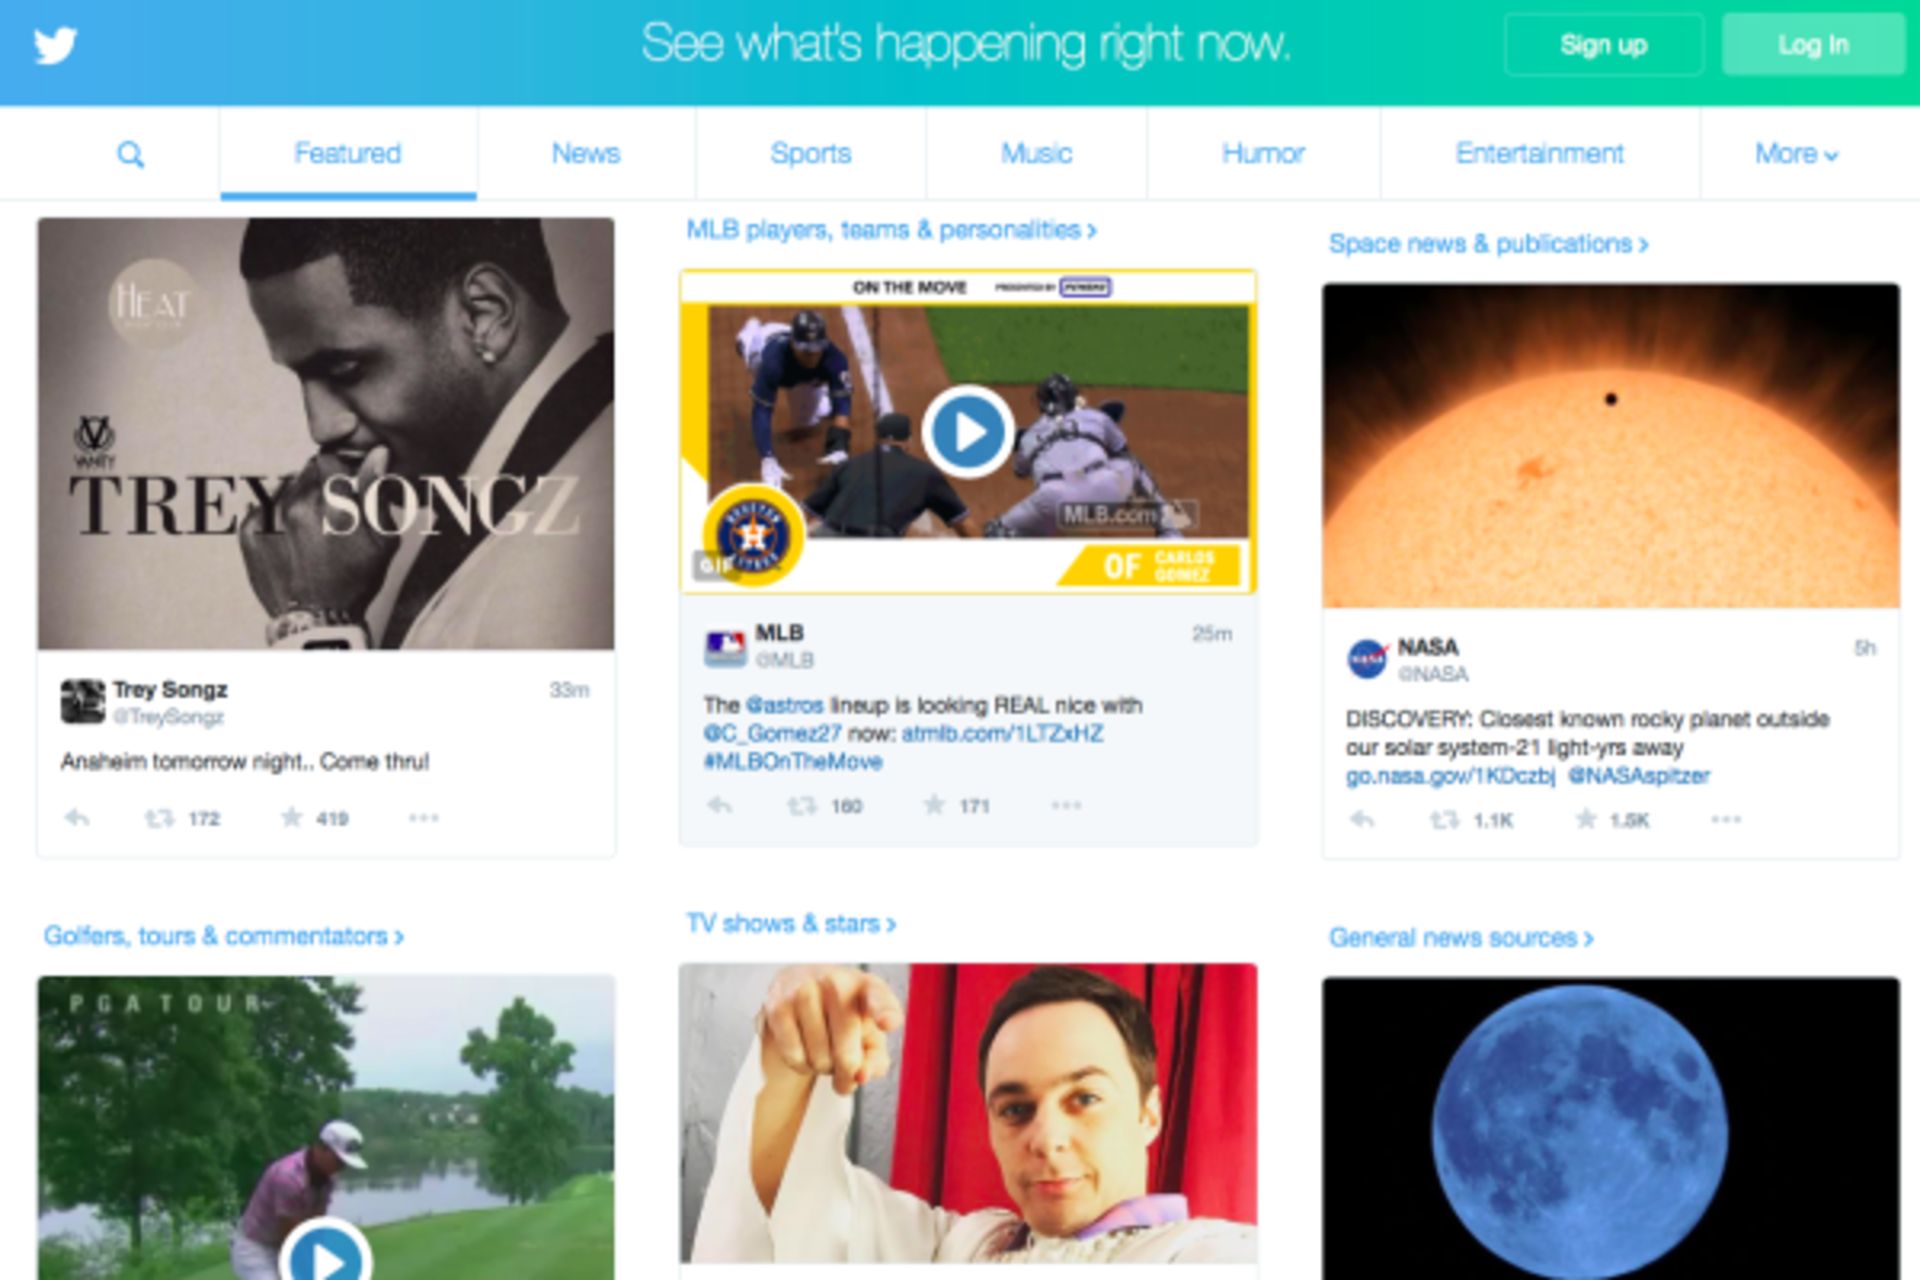Open the search magnifier icon

(x=130, y=155)
